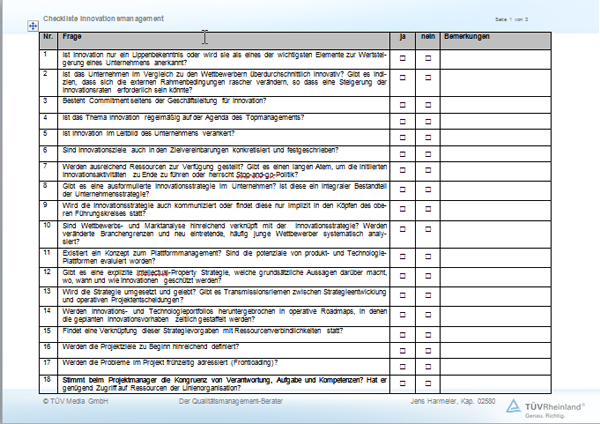Tick 'ja' for question 3 on Commitment
This screenshot has height=424, width=600.
pos(403,102)
